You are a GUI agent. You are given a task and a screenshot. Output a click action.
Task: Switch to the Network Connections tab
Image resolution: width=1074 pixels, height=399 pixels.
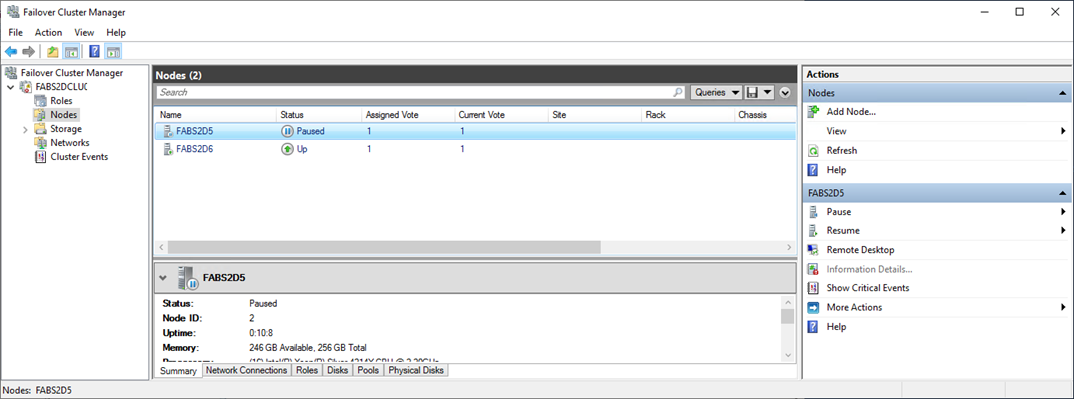pos(247,370)
